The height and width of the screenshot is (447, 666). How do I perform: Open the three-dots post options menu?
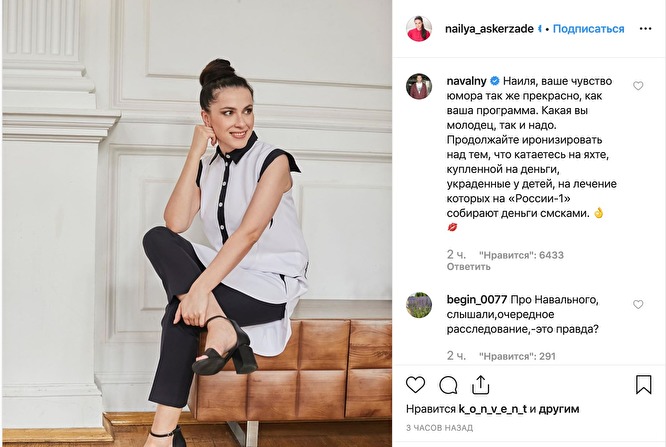(645, 29)
